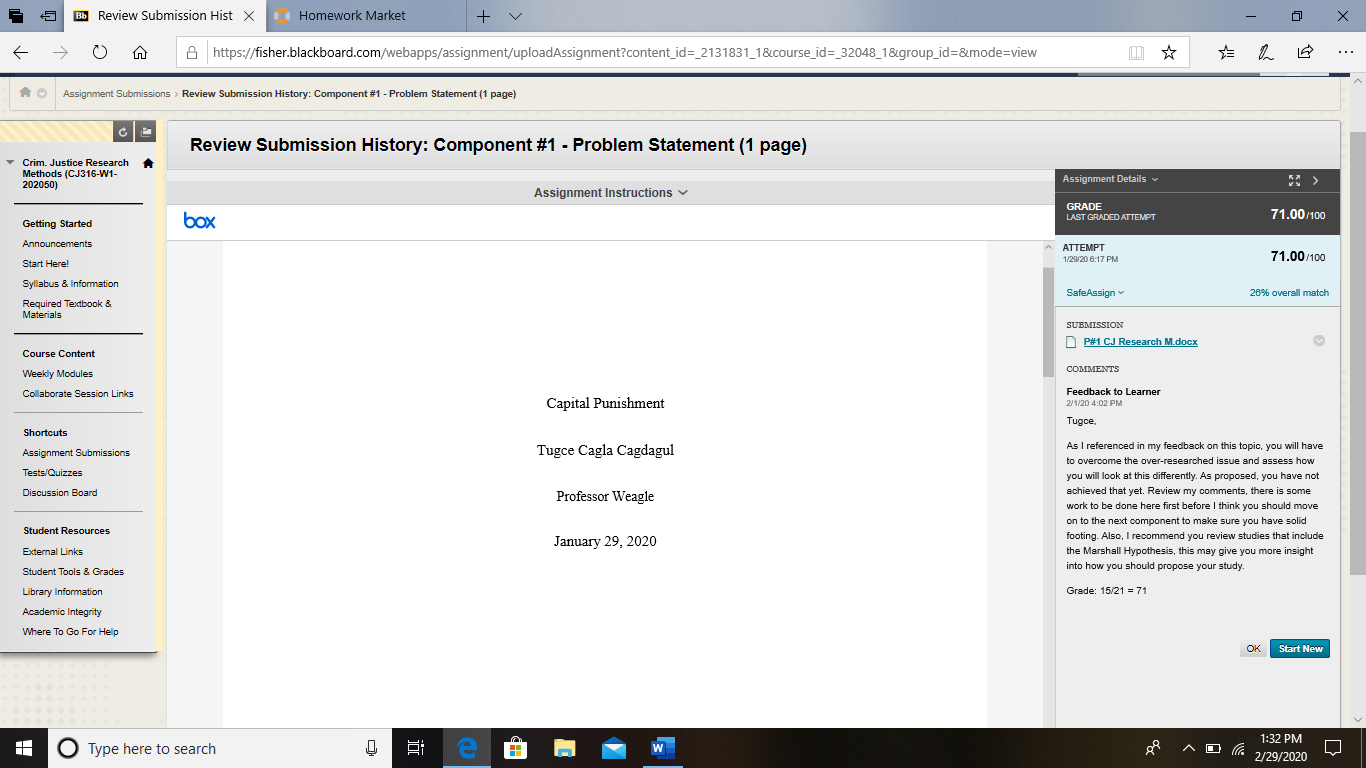Open External Links
Screen dimensions: 1366x768
[53, 552]
